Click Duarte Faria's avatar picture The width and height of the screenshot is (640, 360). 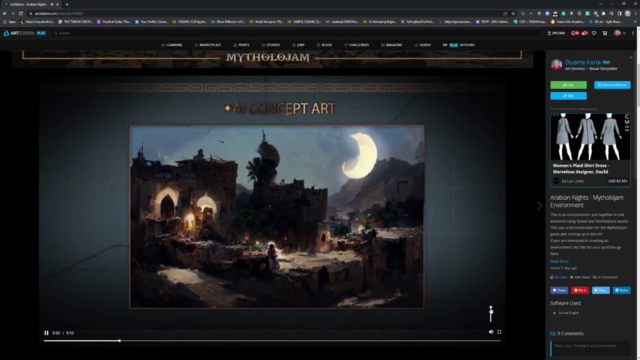click(x=556, y=64)
